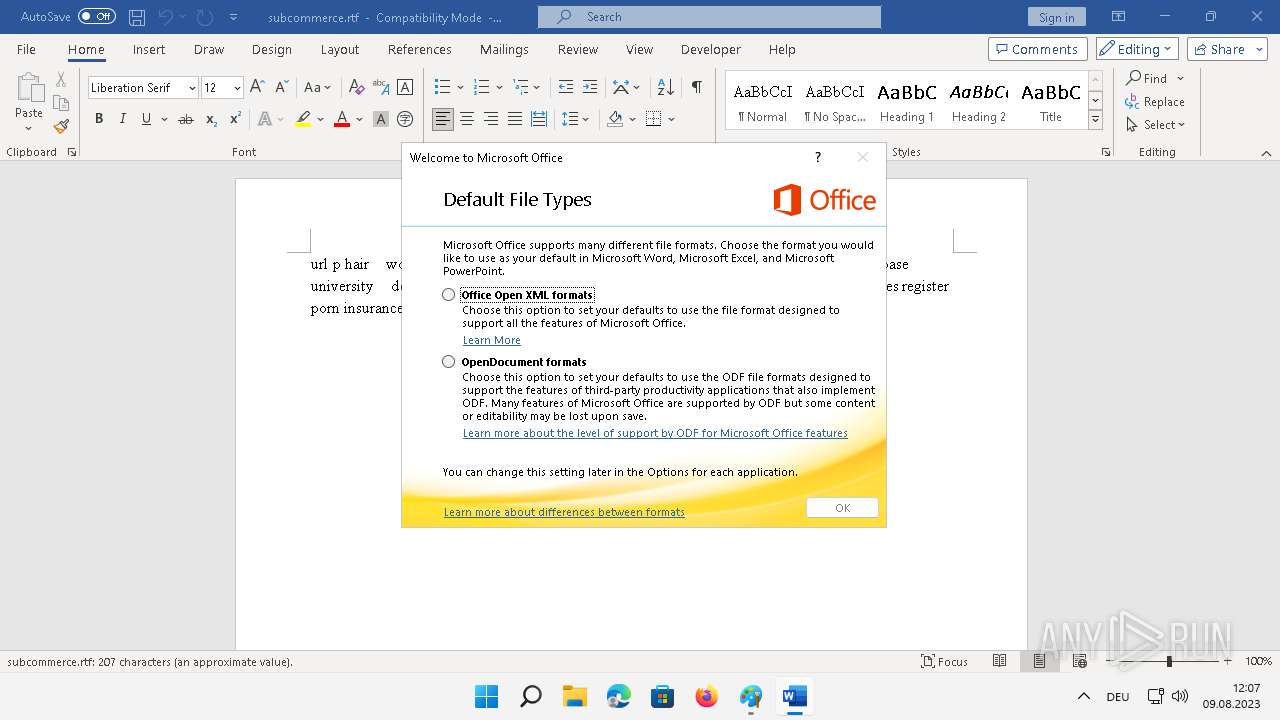Expand the Bullets list dropdown

tap(460, 88)
